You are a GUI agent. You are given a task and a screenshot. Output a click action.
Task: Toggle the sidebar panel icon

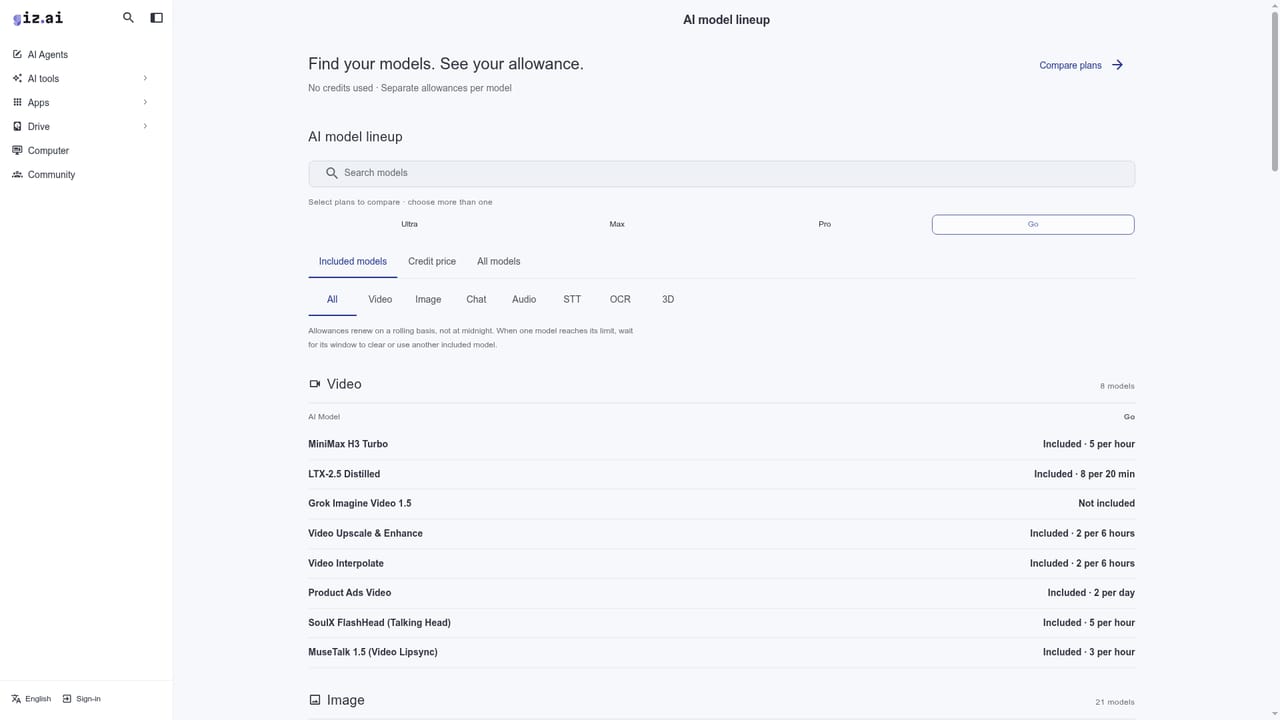click(x=156, y=18)
